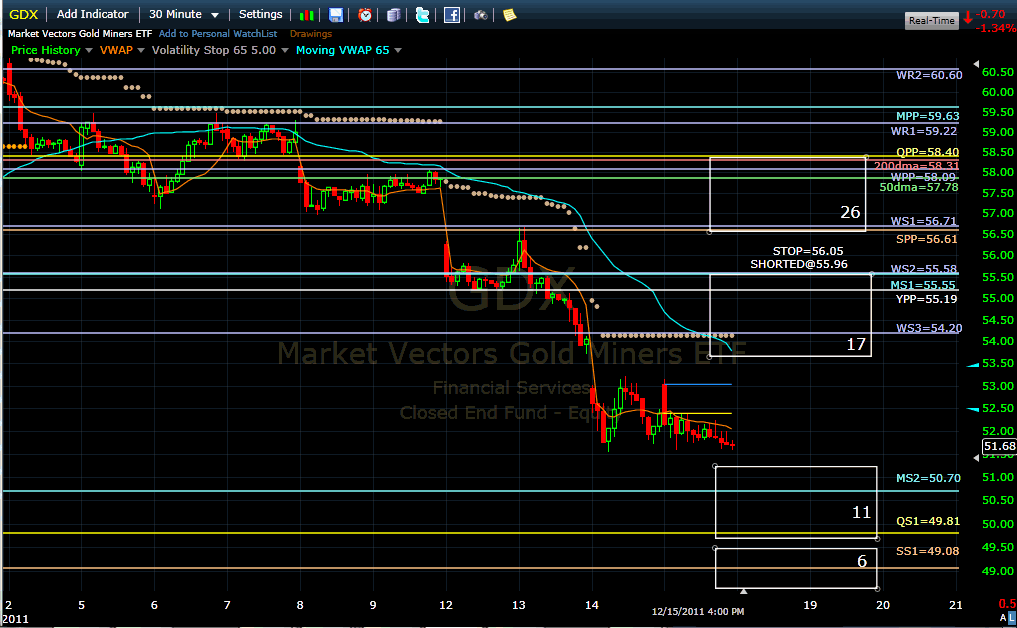Click the white triangle beside 60.50 on the price axis
Image resolution: width=1017 pixels, height=628 pixels.
pyautogui.click(x=976, y=64)
